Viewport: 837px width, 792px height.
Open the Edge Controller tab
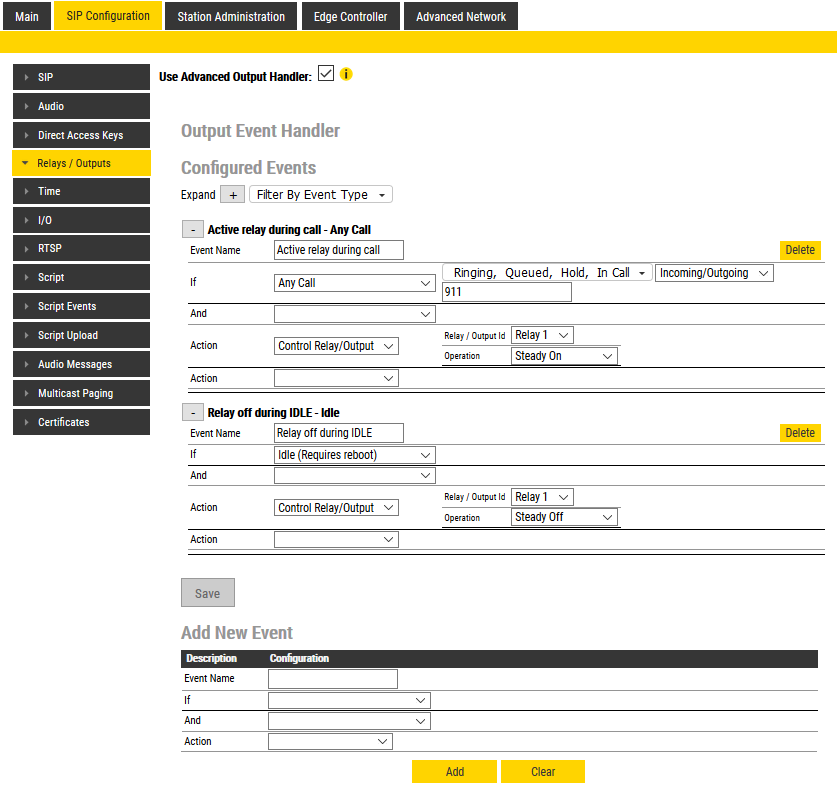pyautogui.click(x=350, y=16)
